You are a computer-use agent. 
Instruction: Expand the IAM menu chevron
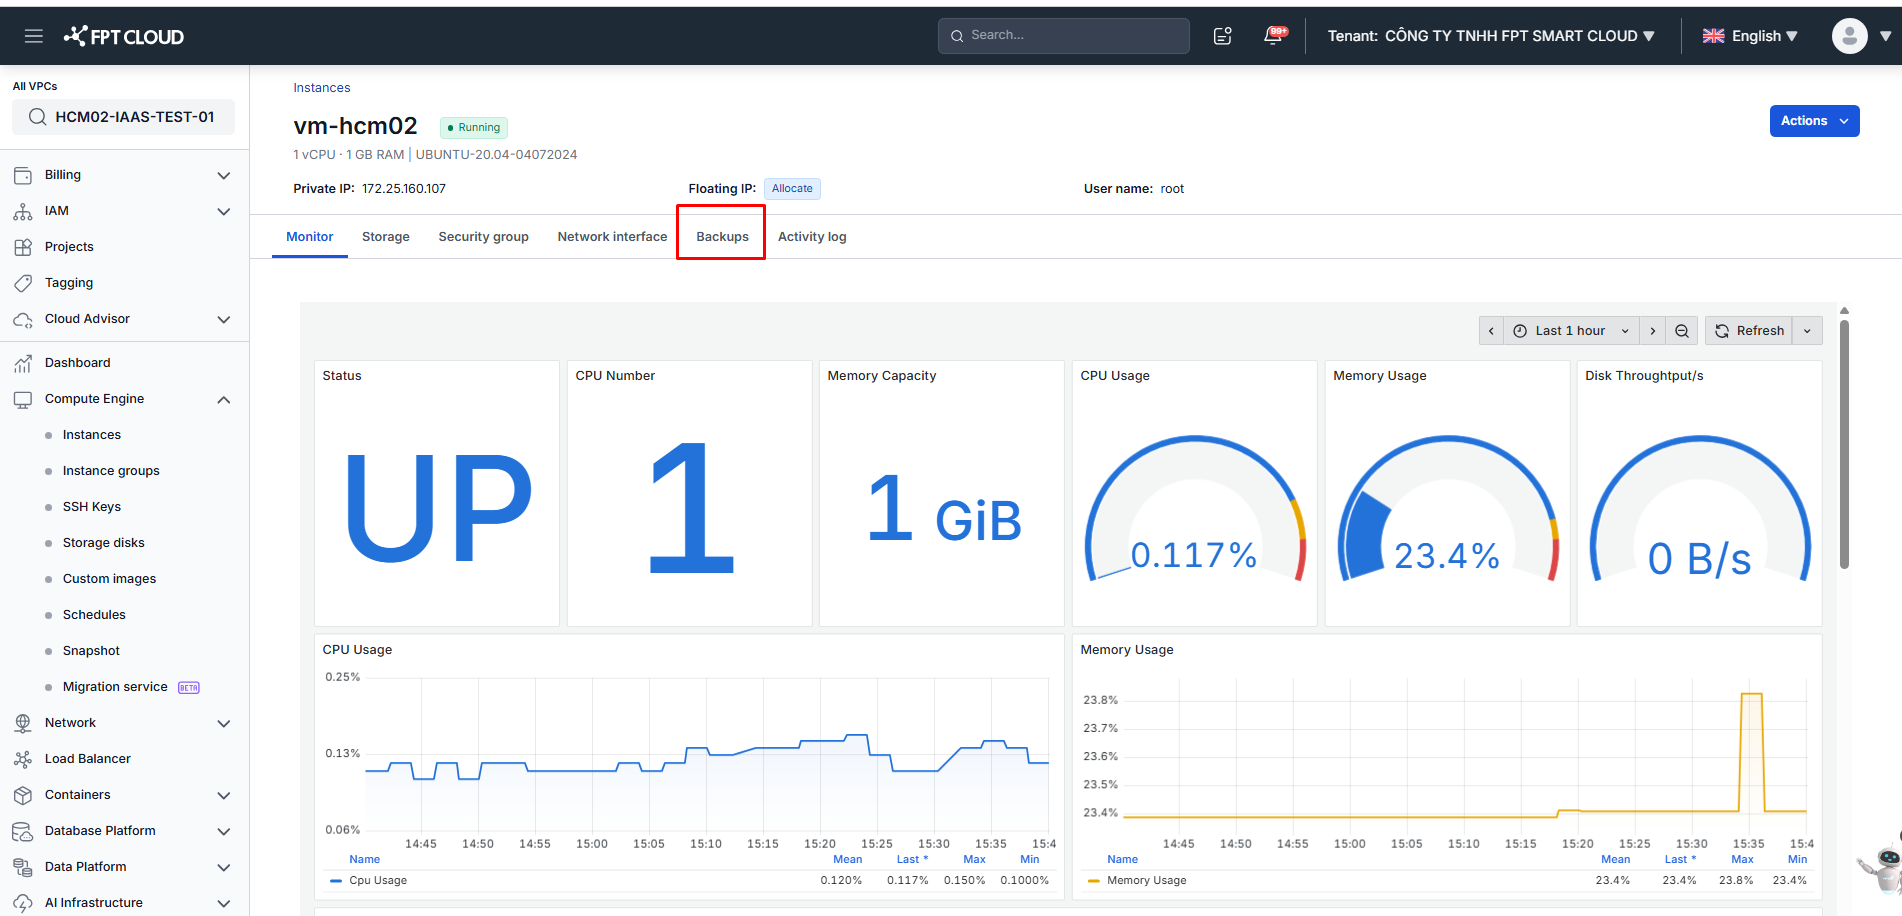point(224,212)
